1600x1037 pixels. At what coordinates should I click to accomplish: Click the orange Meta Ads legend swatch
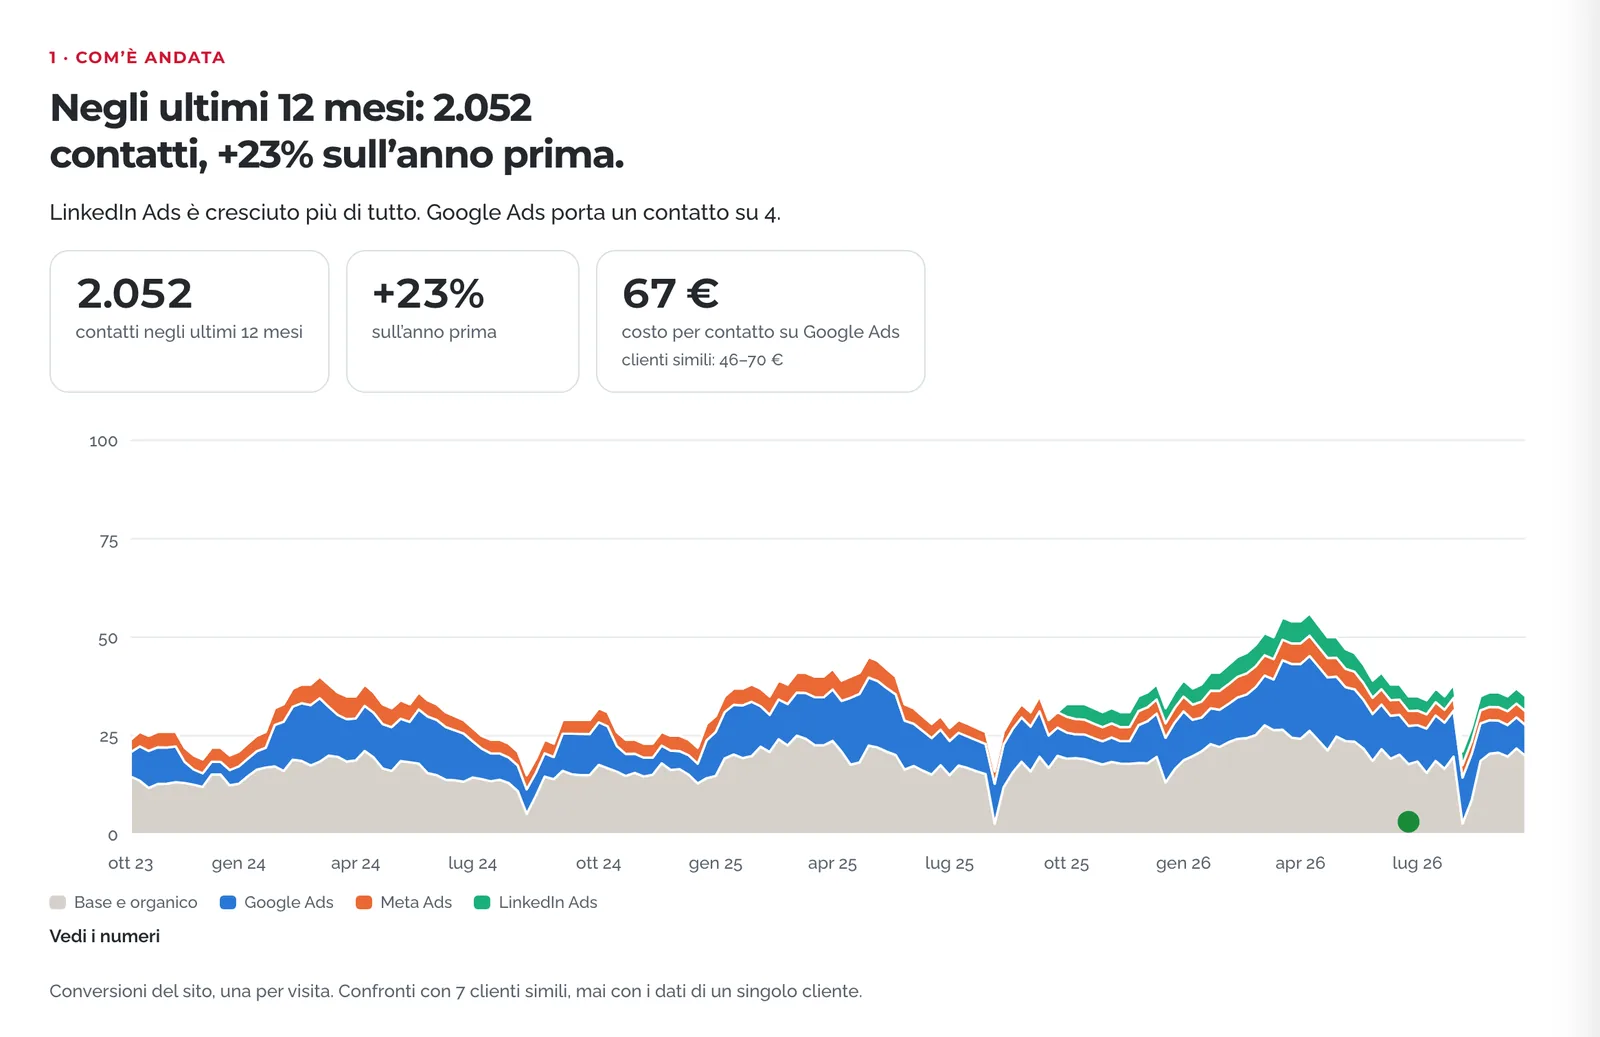(x=364, y=902)
